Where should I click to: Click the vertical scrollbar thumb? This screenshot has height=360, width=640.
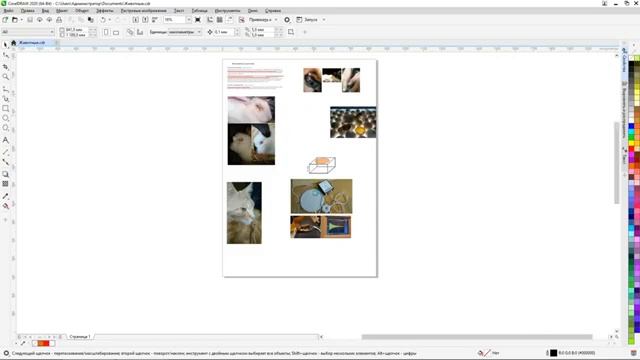[617, 162]
